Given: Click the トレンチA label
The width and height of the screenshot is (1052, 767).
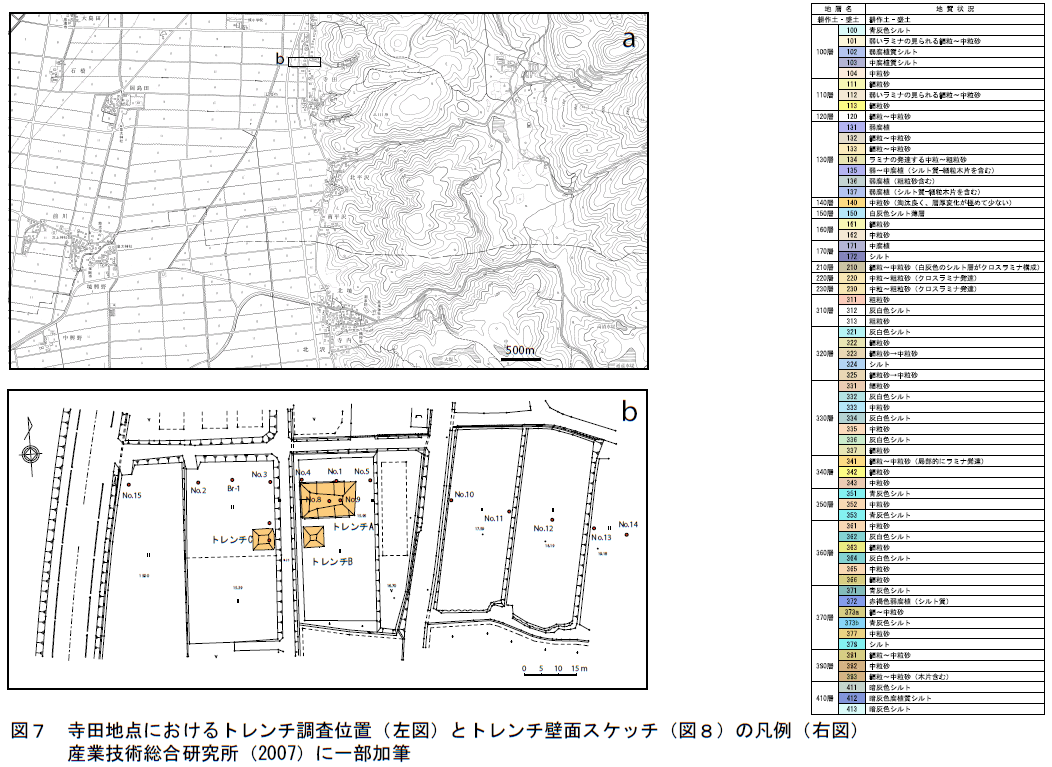Looking at the screenshot, I should pyautogui.click(x=353, y=527).
